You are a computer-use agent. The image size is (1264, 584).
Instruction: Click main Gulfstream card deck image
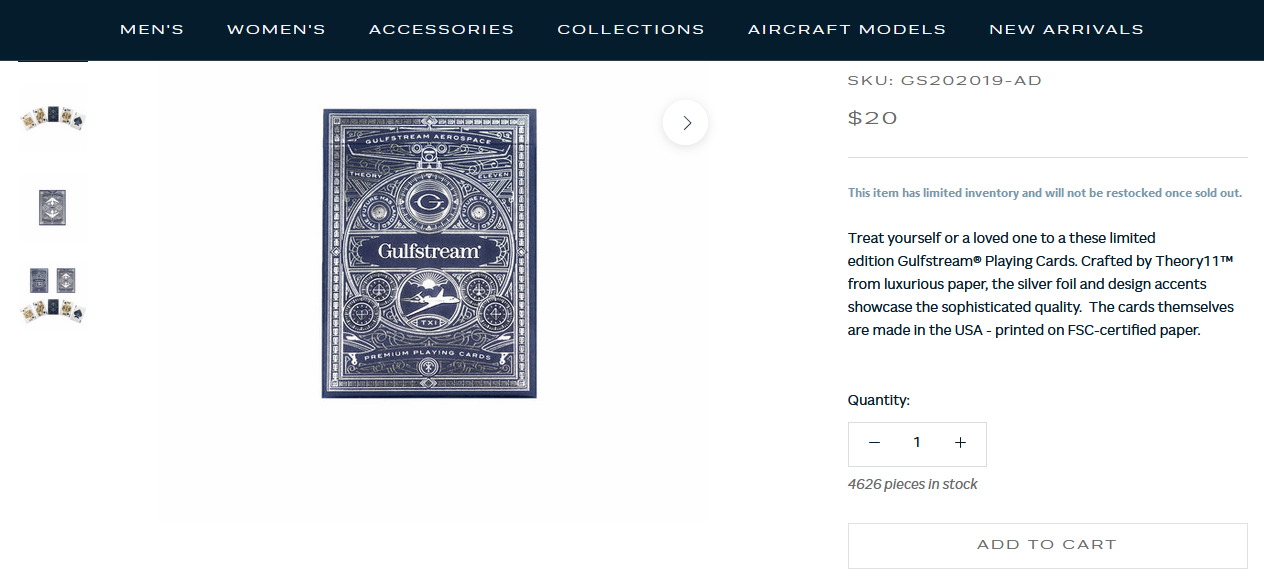click(x=429, y=253)
